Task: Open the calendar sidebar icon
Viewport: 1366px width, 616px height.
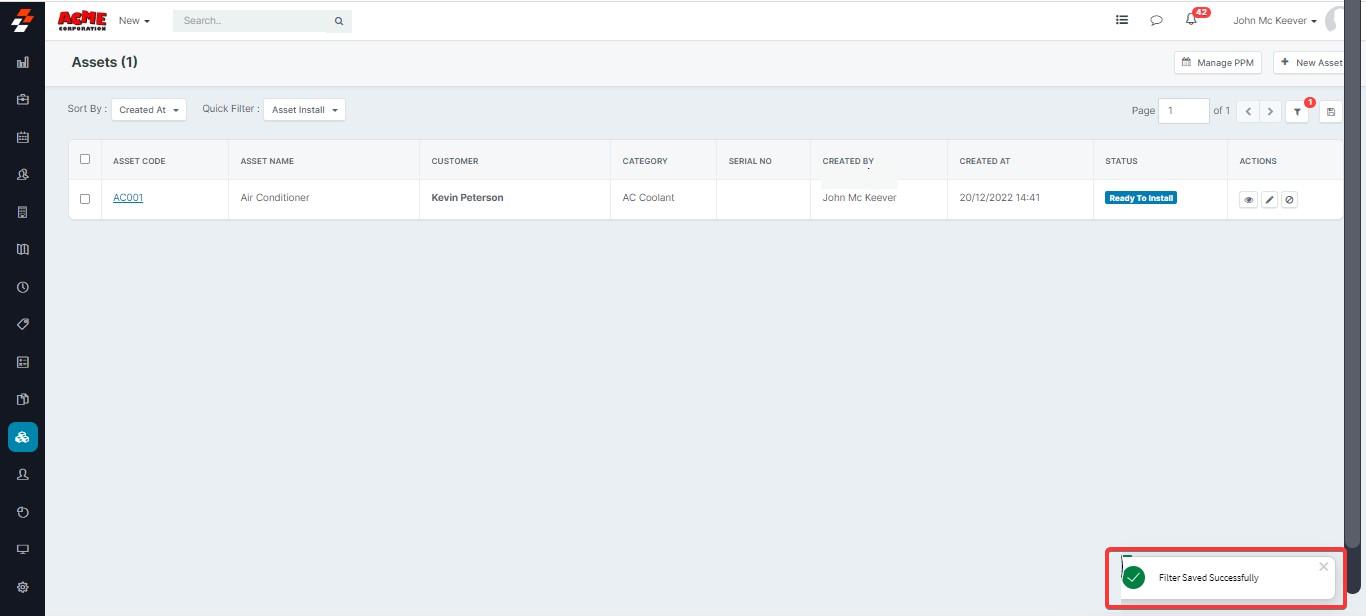Action: tap(22, 137)
